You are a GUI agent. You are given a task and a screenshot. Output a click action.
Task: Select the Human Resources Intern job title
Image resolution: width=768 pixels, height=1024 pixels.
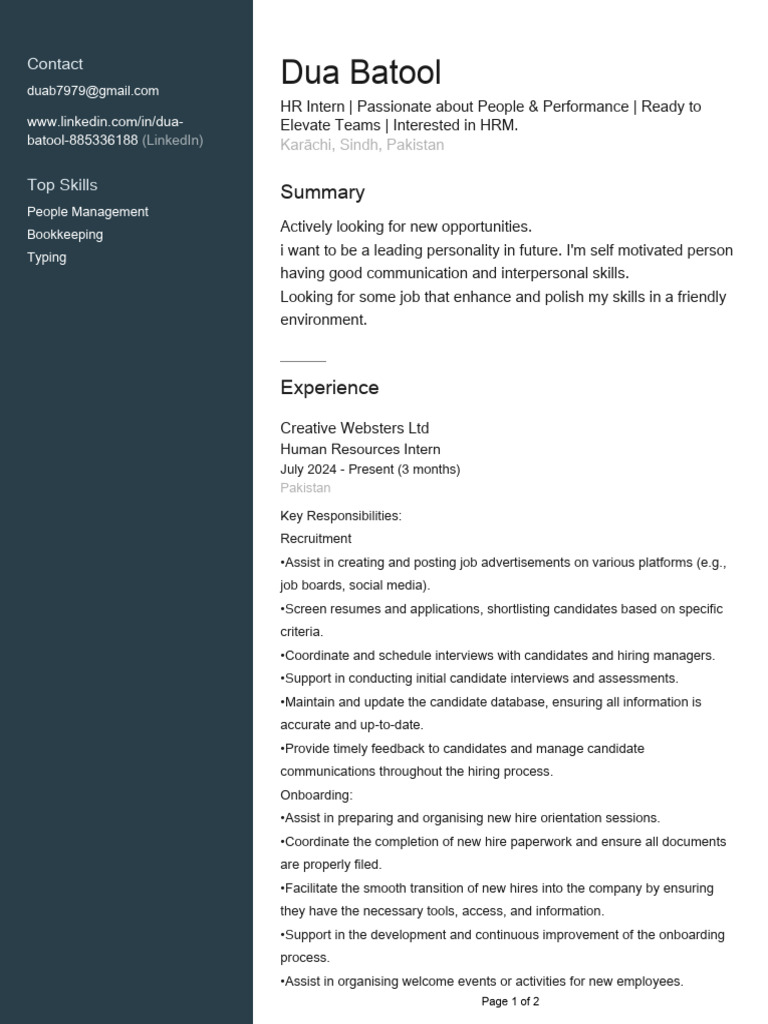360,450
